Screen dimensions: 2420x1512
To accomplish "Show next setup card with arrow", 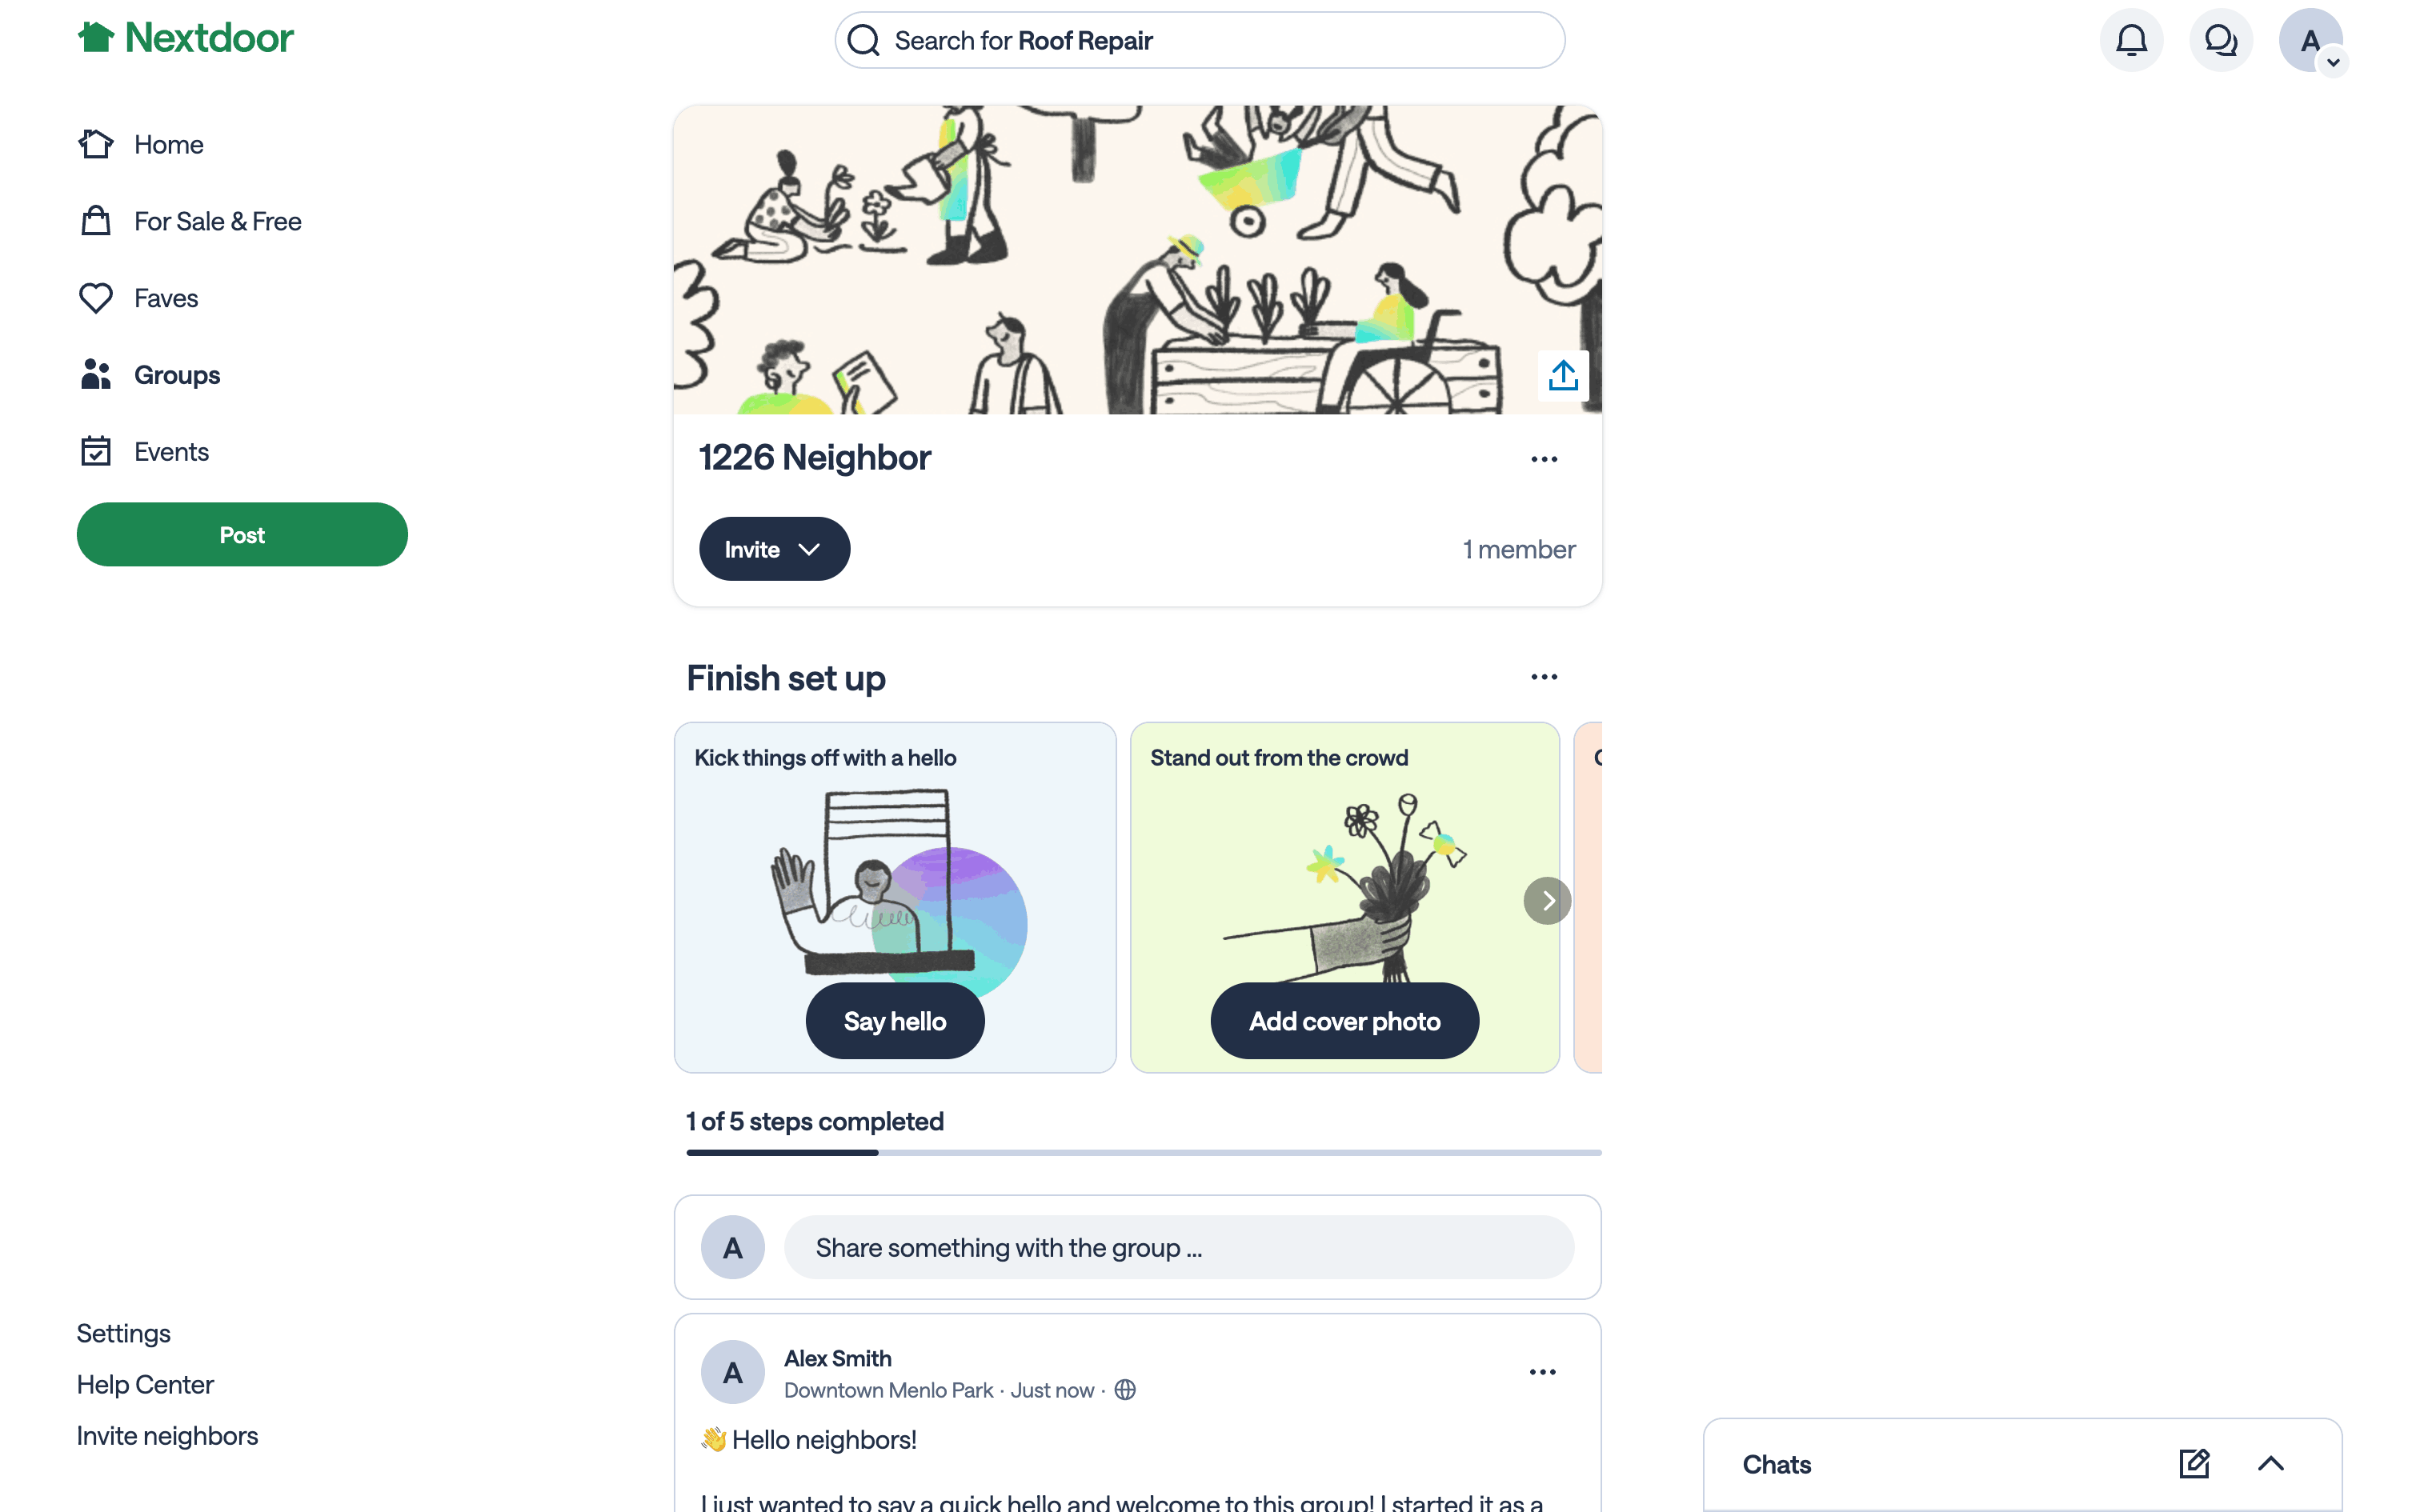I will [1547, 901].
